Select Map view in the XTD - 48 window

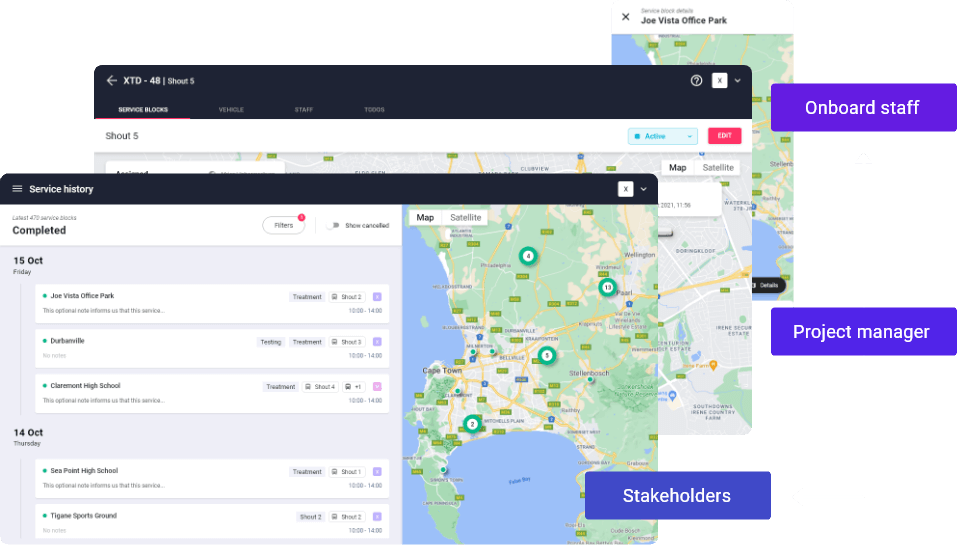[677, 167]
